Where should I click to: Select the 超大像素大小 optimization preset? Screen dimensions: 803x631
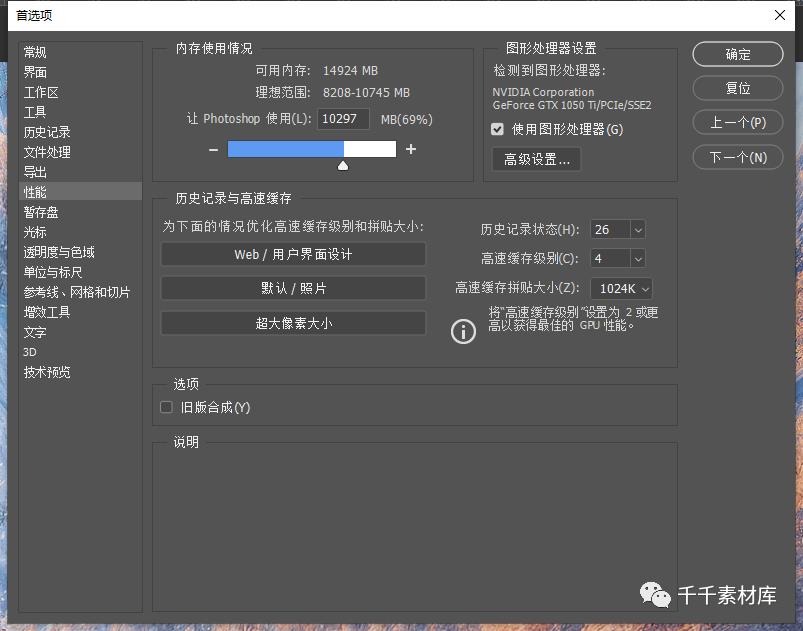[292, 323]
